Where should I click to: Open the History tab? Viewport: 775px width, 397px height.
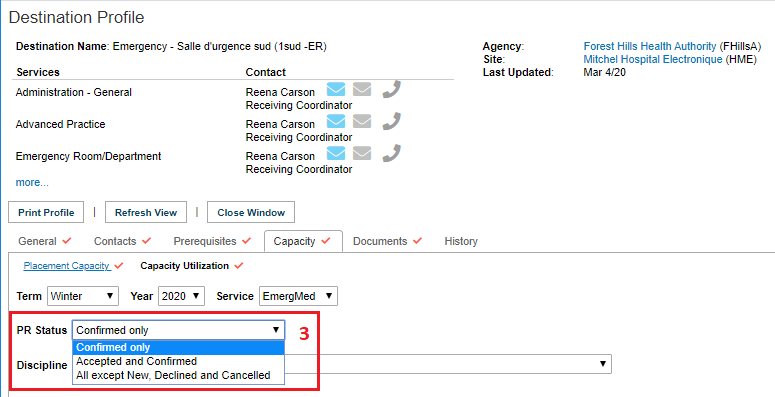tap(461, 241)
